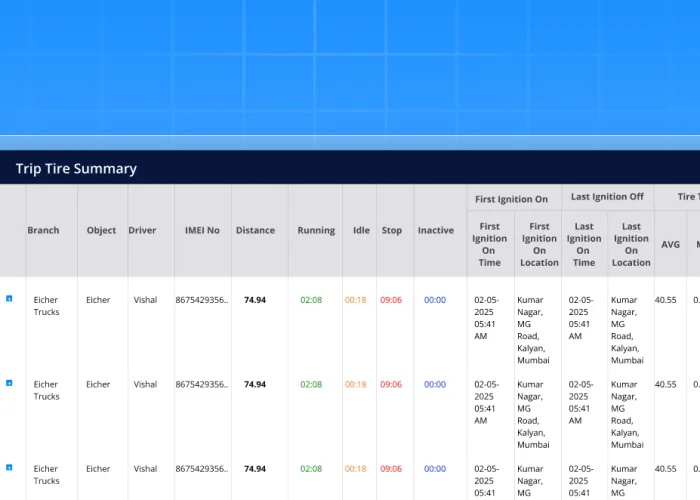Screen dimensions: 700x500
Task: Expand the first Eicher Trucks row
Action: pos(10,298)
